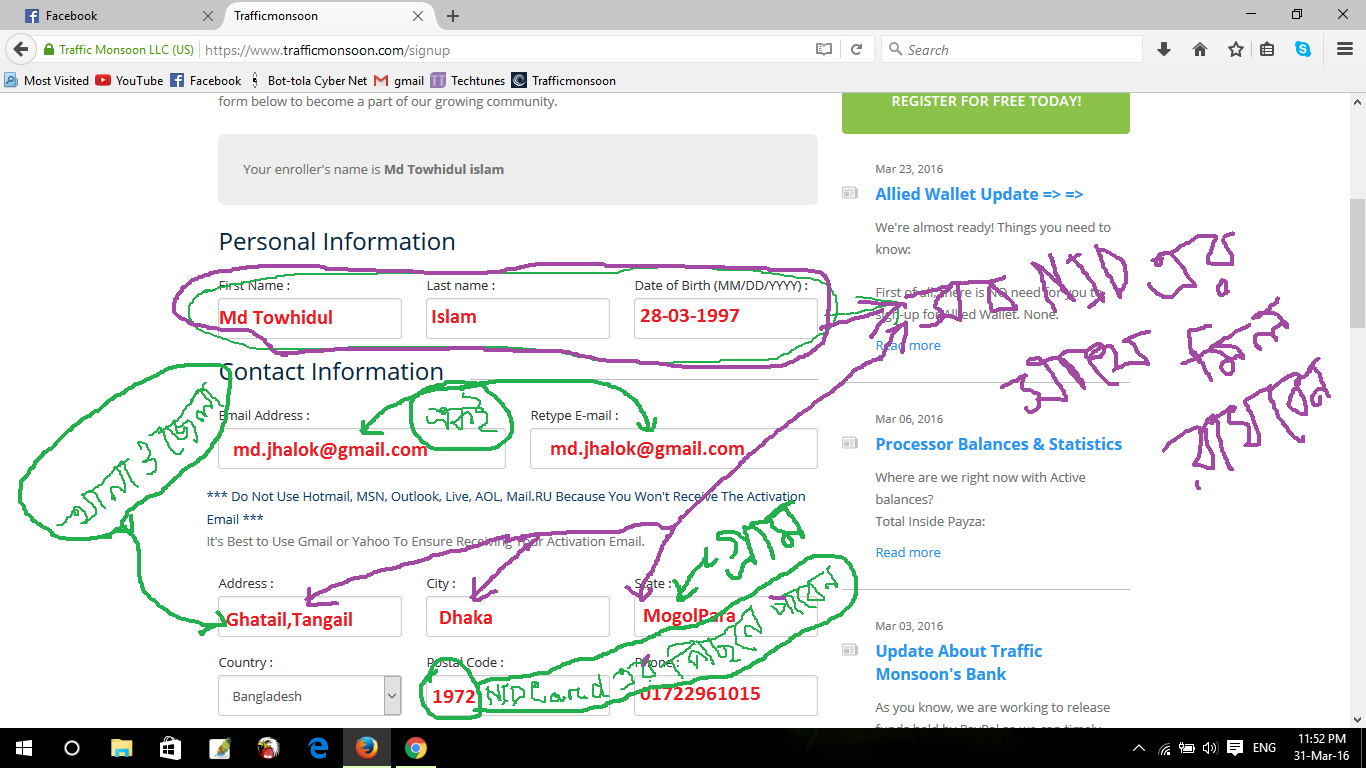The image size is (1366, 768).
Task: Click the ENG language indicator
Action: pyautogui.click(x=1264, y=748)
